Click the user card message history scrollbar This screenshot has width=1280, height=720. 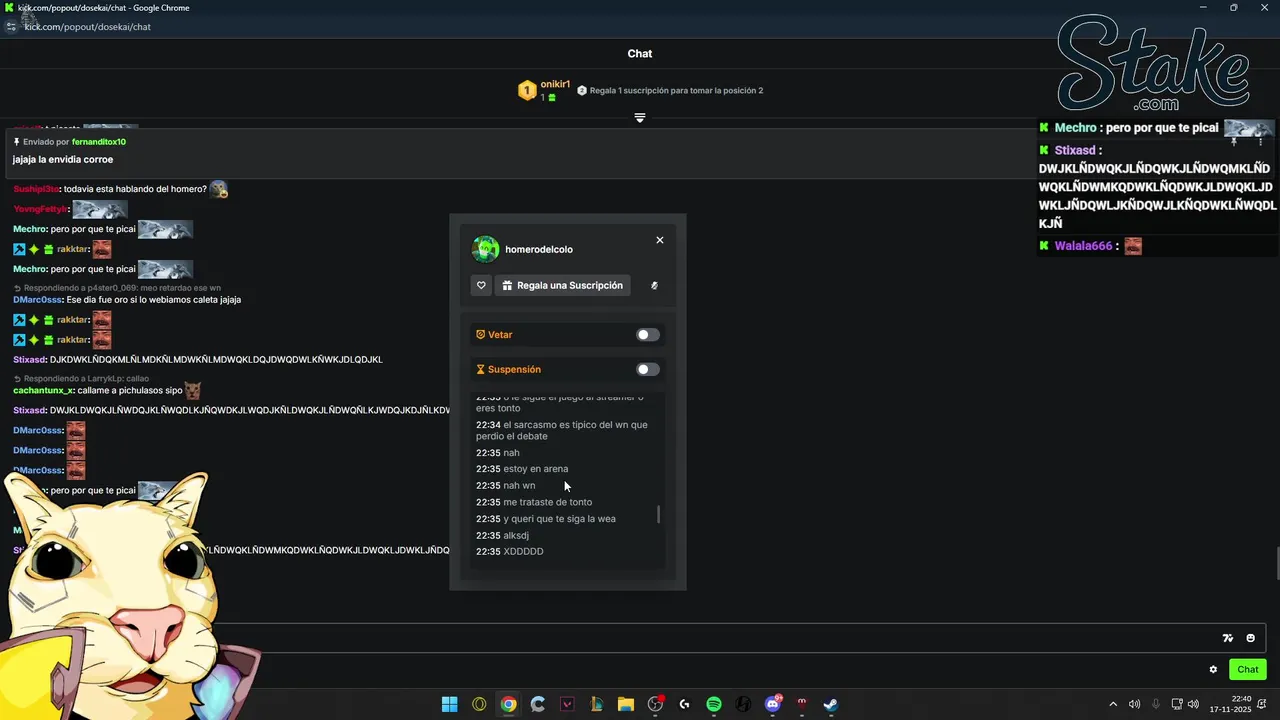click(x=658, y=515)
